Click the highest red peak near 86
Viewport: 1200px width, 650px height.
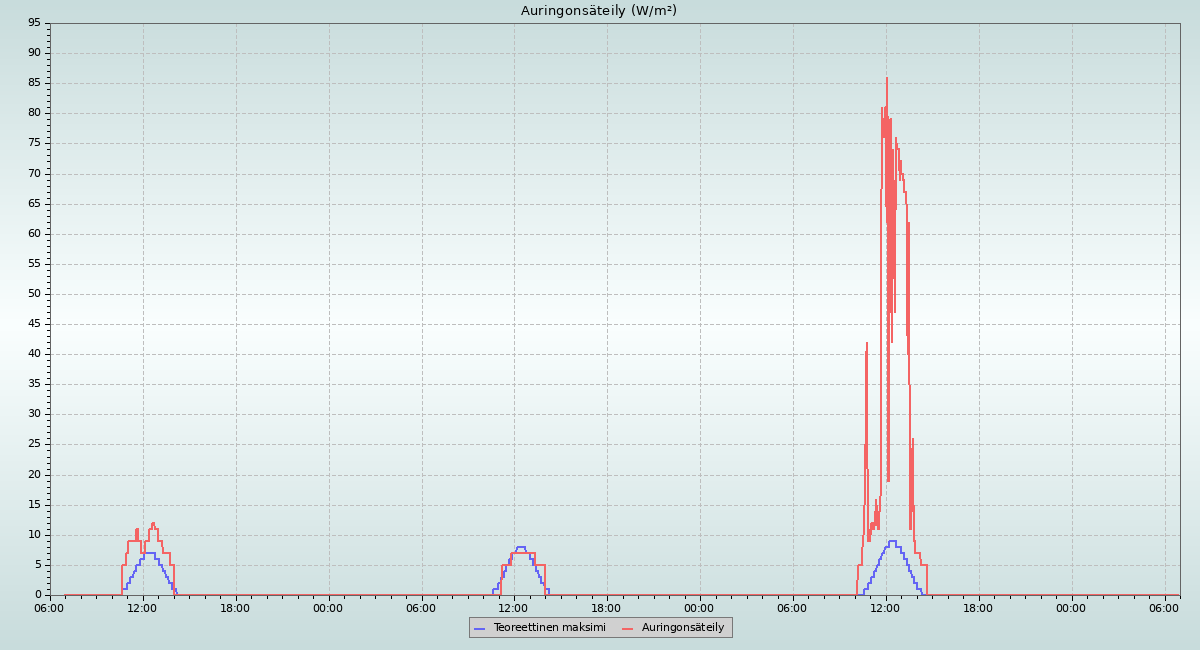coord(886,79)
